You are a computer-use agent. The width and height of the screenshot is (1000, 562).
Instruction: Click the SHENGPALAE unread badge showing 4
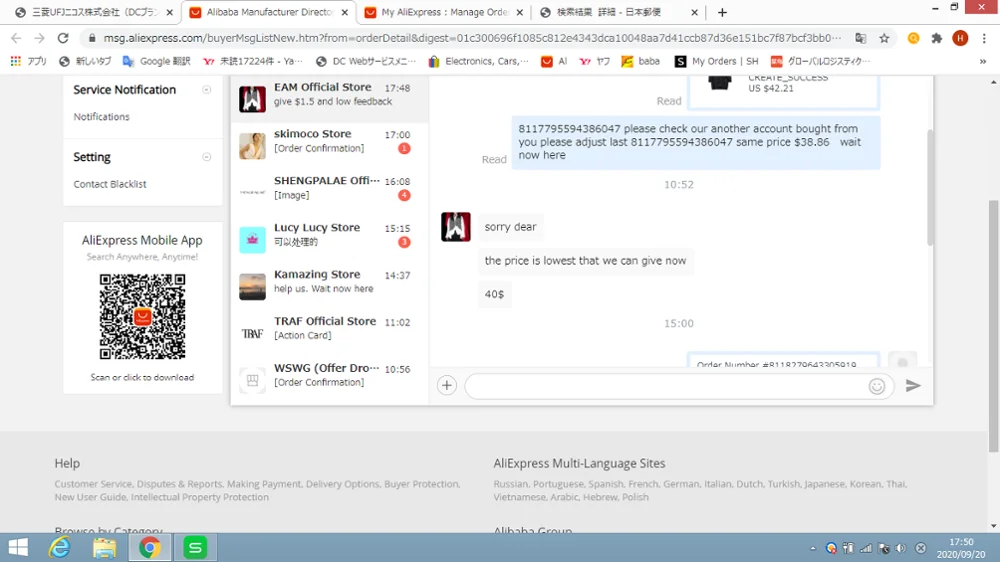click(404, 195)
